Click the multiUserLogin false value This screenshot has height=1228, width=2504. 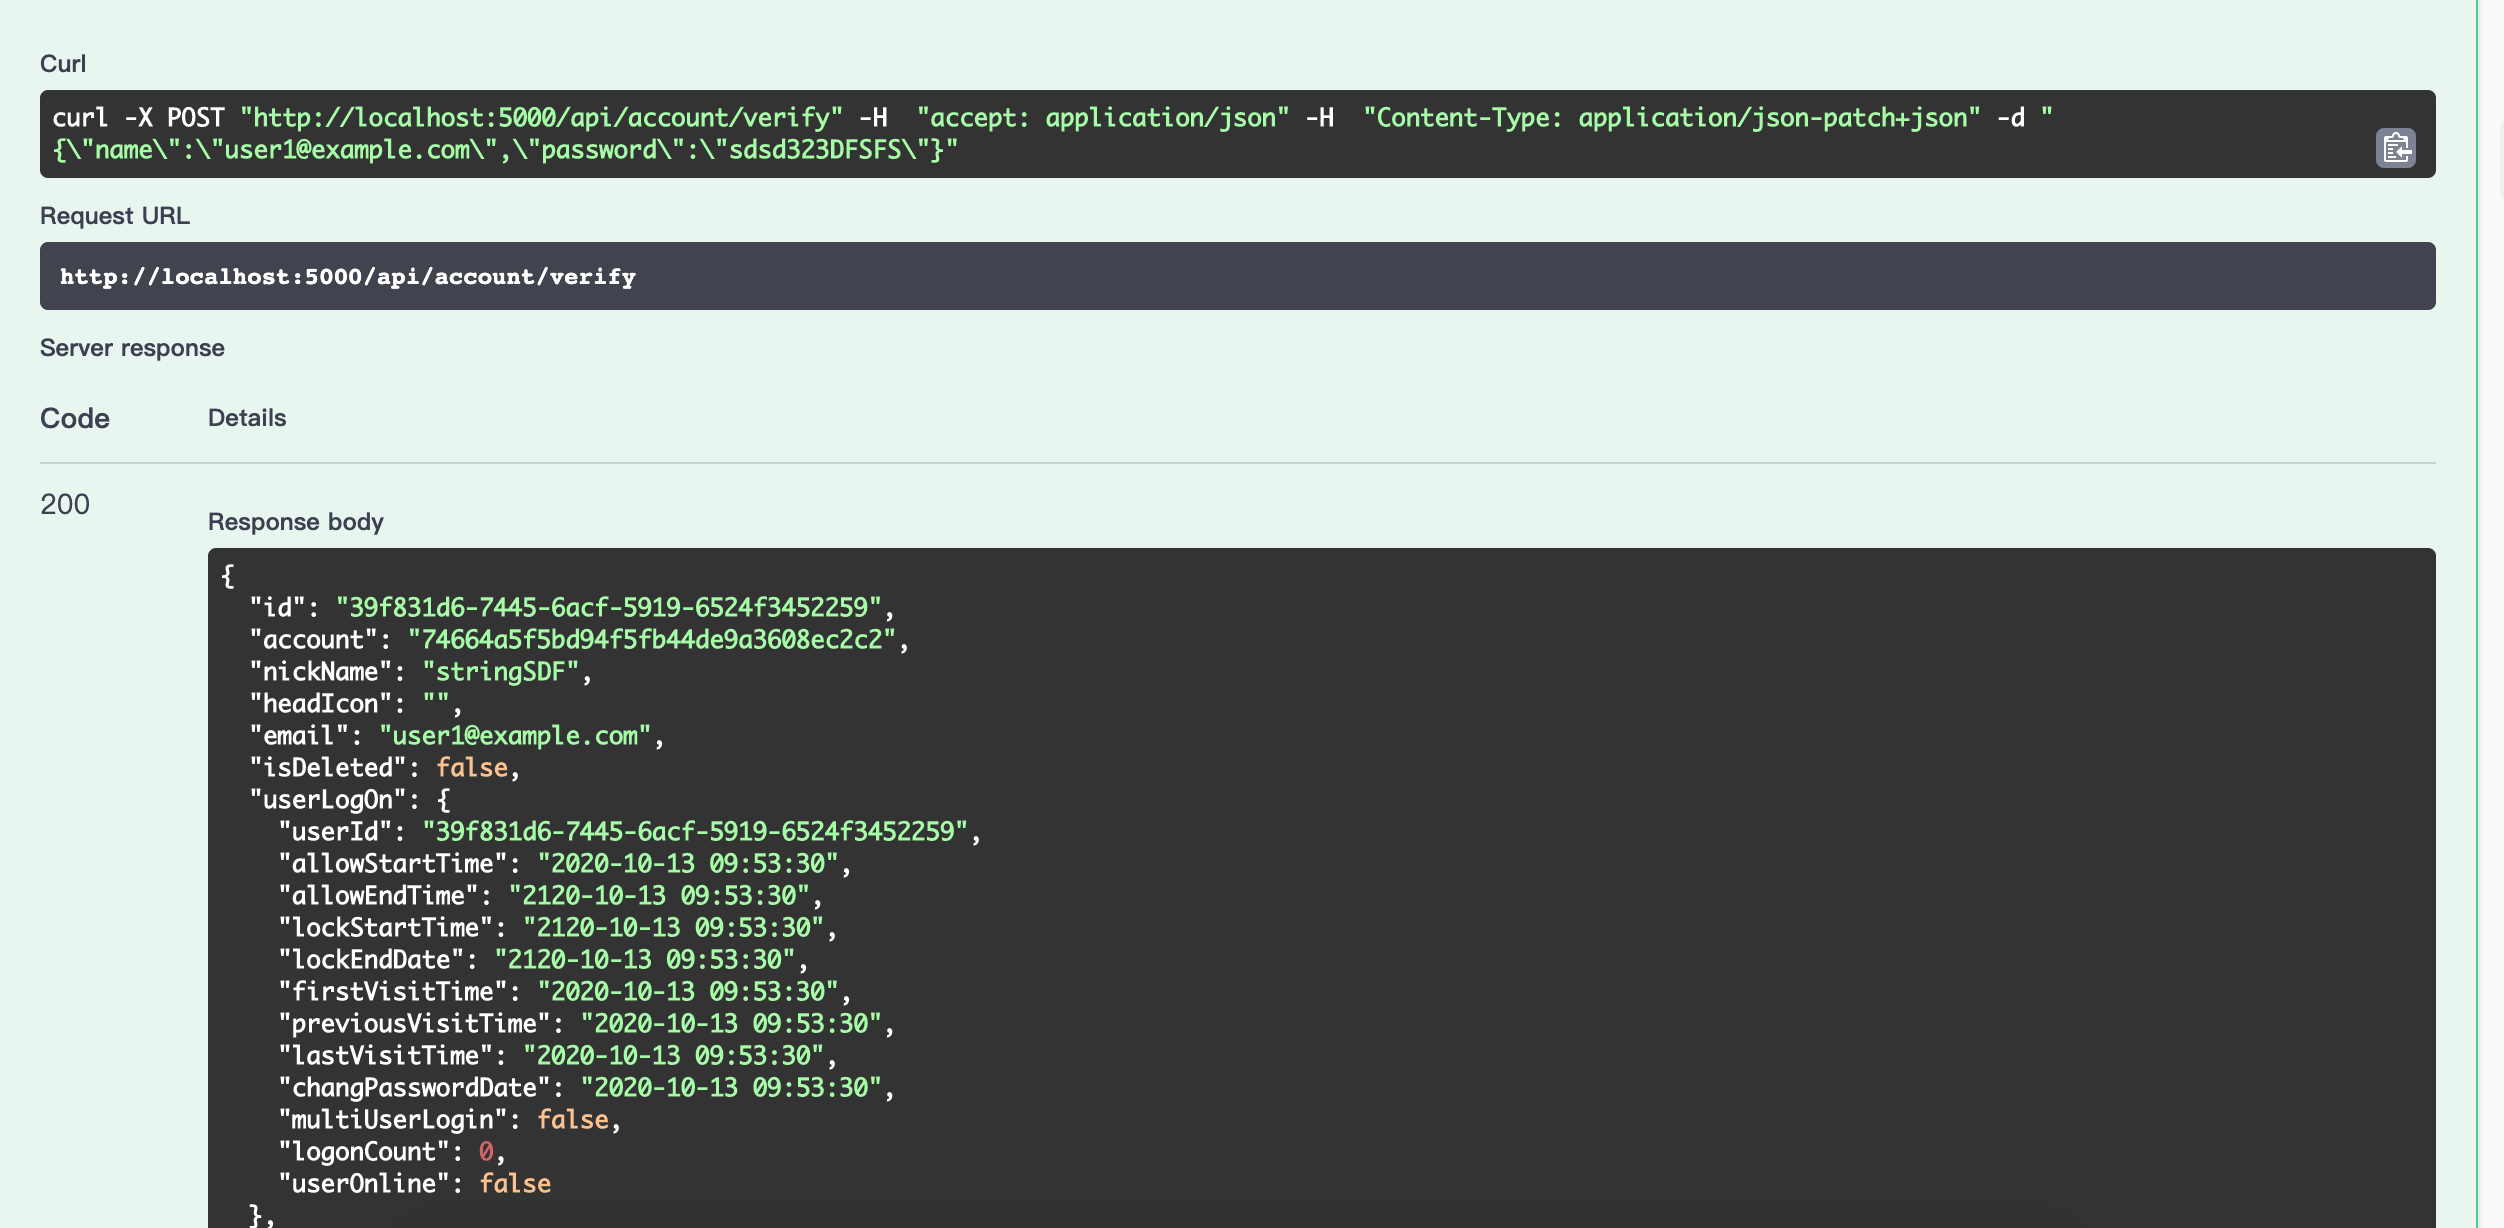click(x=573, y=1120)
